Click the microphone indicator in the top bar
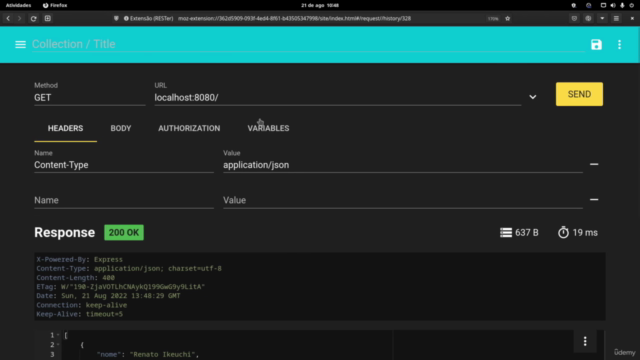Image resolution: width=640 pixels, height=360 pixels. 622,5
